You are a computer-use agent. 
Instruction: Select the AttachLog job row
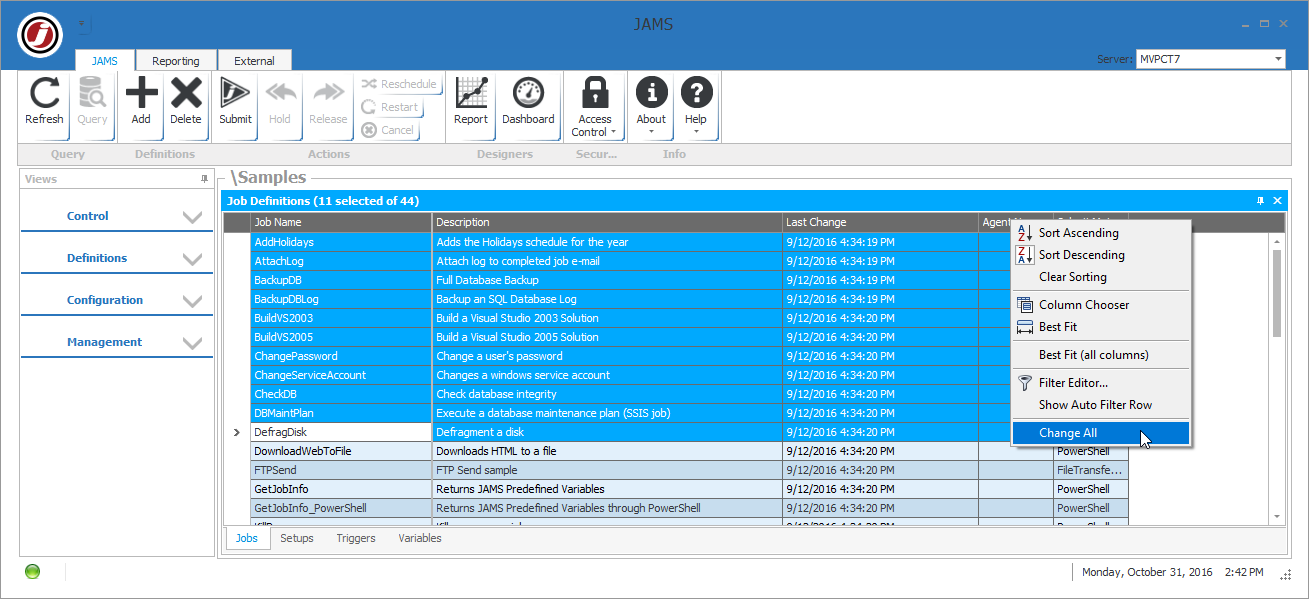[689, 261]
